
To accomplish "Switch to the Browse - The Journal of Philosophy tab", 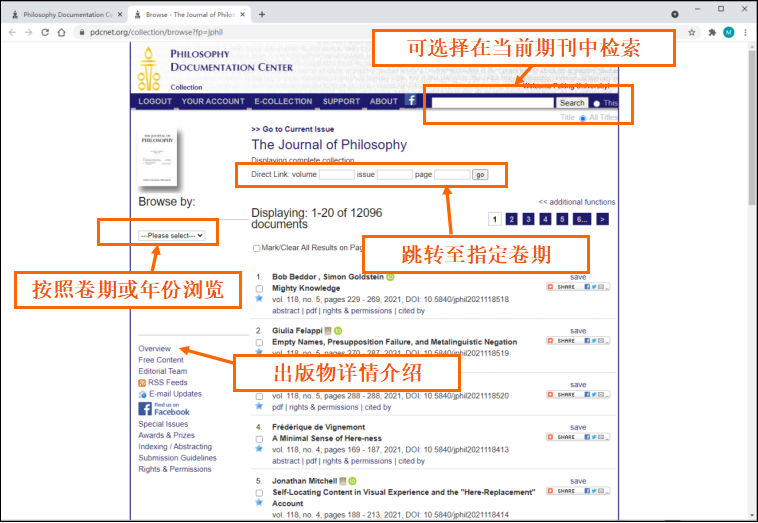I will pyautogui.click(x=190, y=15).
